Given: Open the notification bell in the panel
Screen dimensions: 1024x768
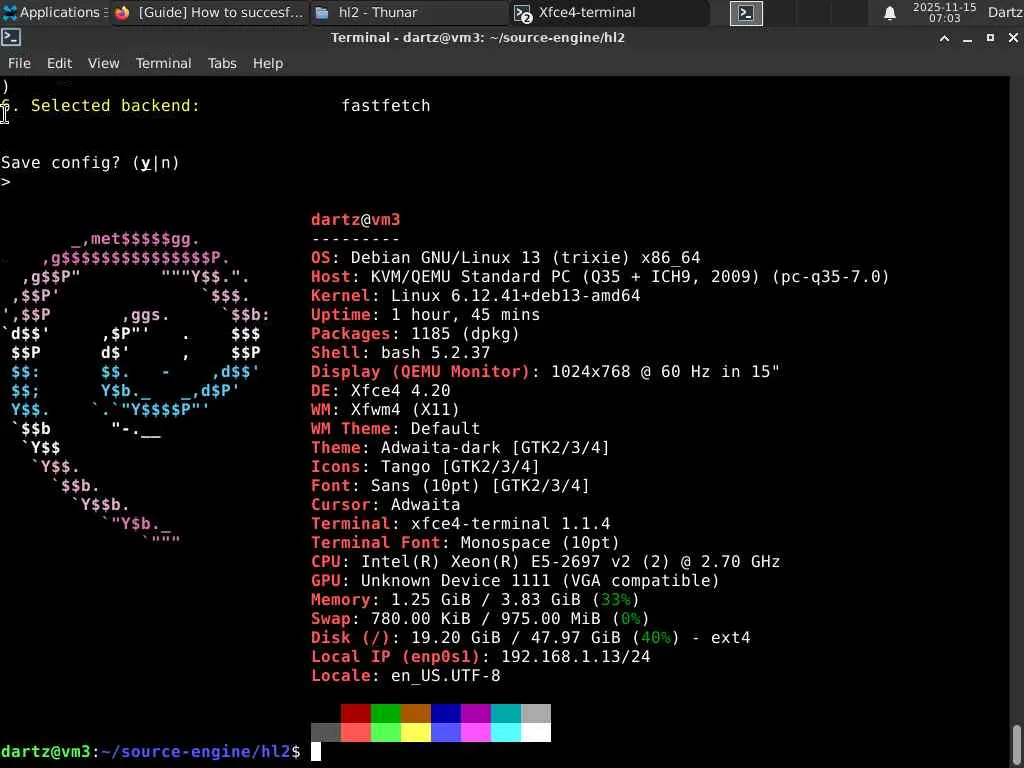Looking at the screenshot, I should pyautogui.click(x=889, y=12).
